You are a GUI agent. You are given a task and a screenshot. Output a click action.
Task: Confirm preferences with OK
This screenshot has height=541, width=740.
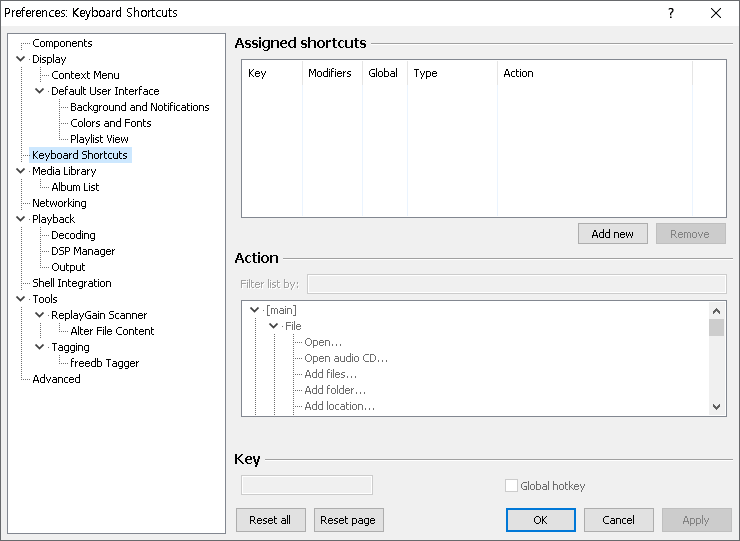[x=541, y=520]
